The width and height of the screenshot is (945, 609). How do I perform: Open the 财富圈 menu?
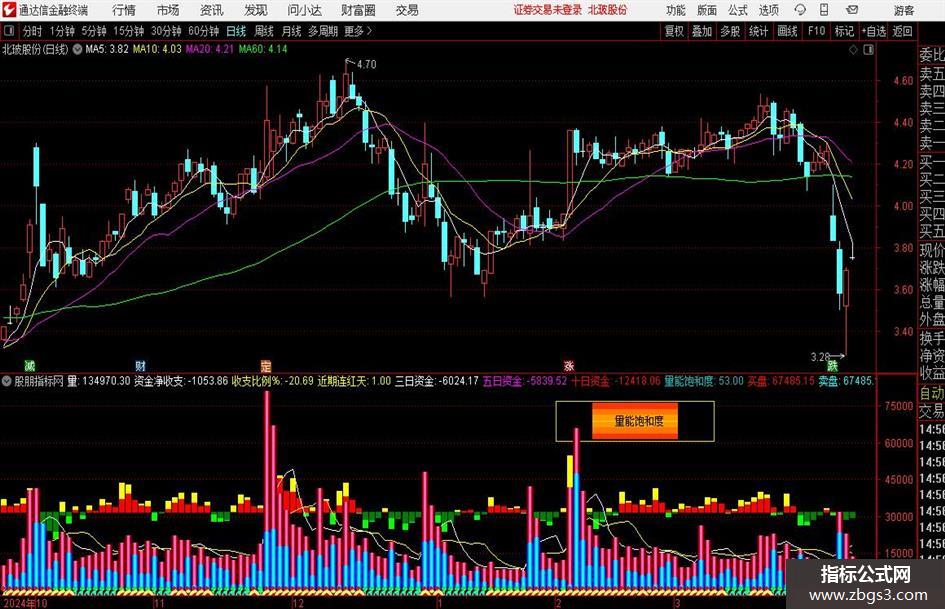358,10
